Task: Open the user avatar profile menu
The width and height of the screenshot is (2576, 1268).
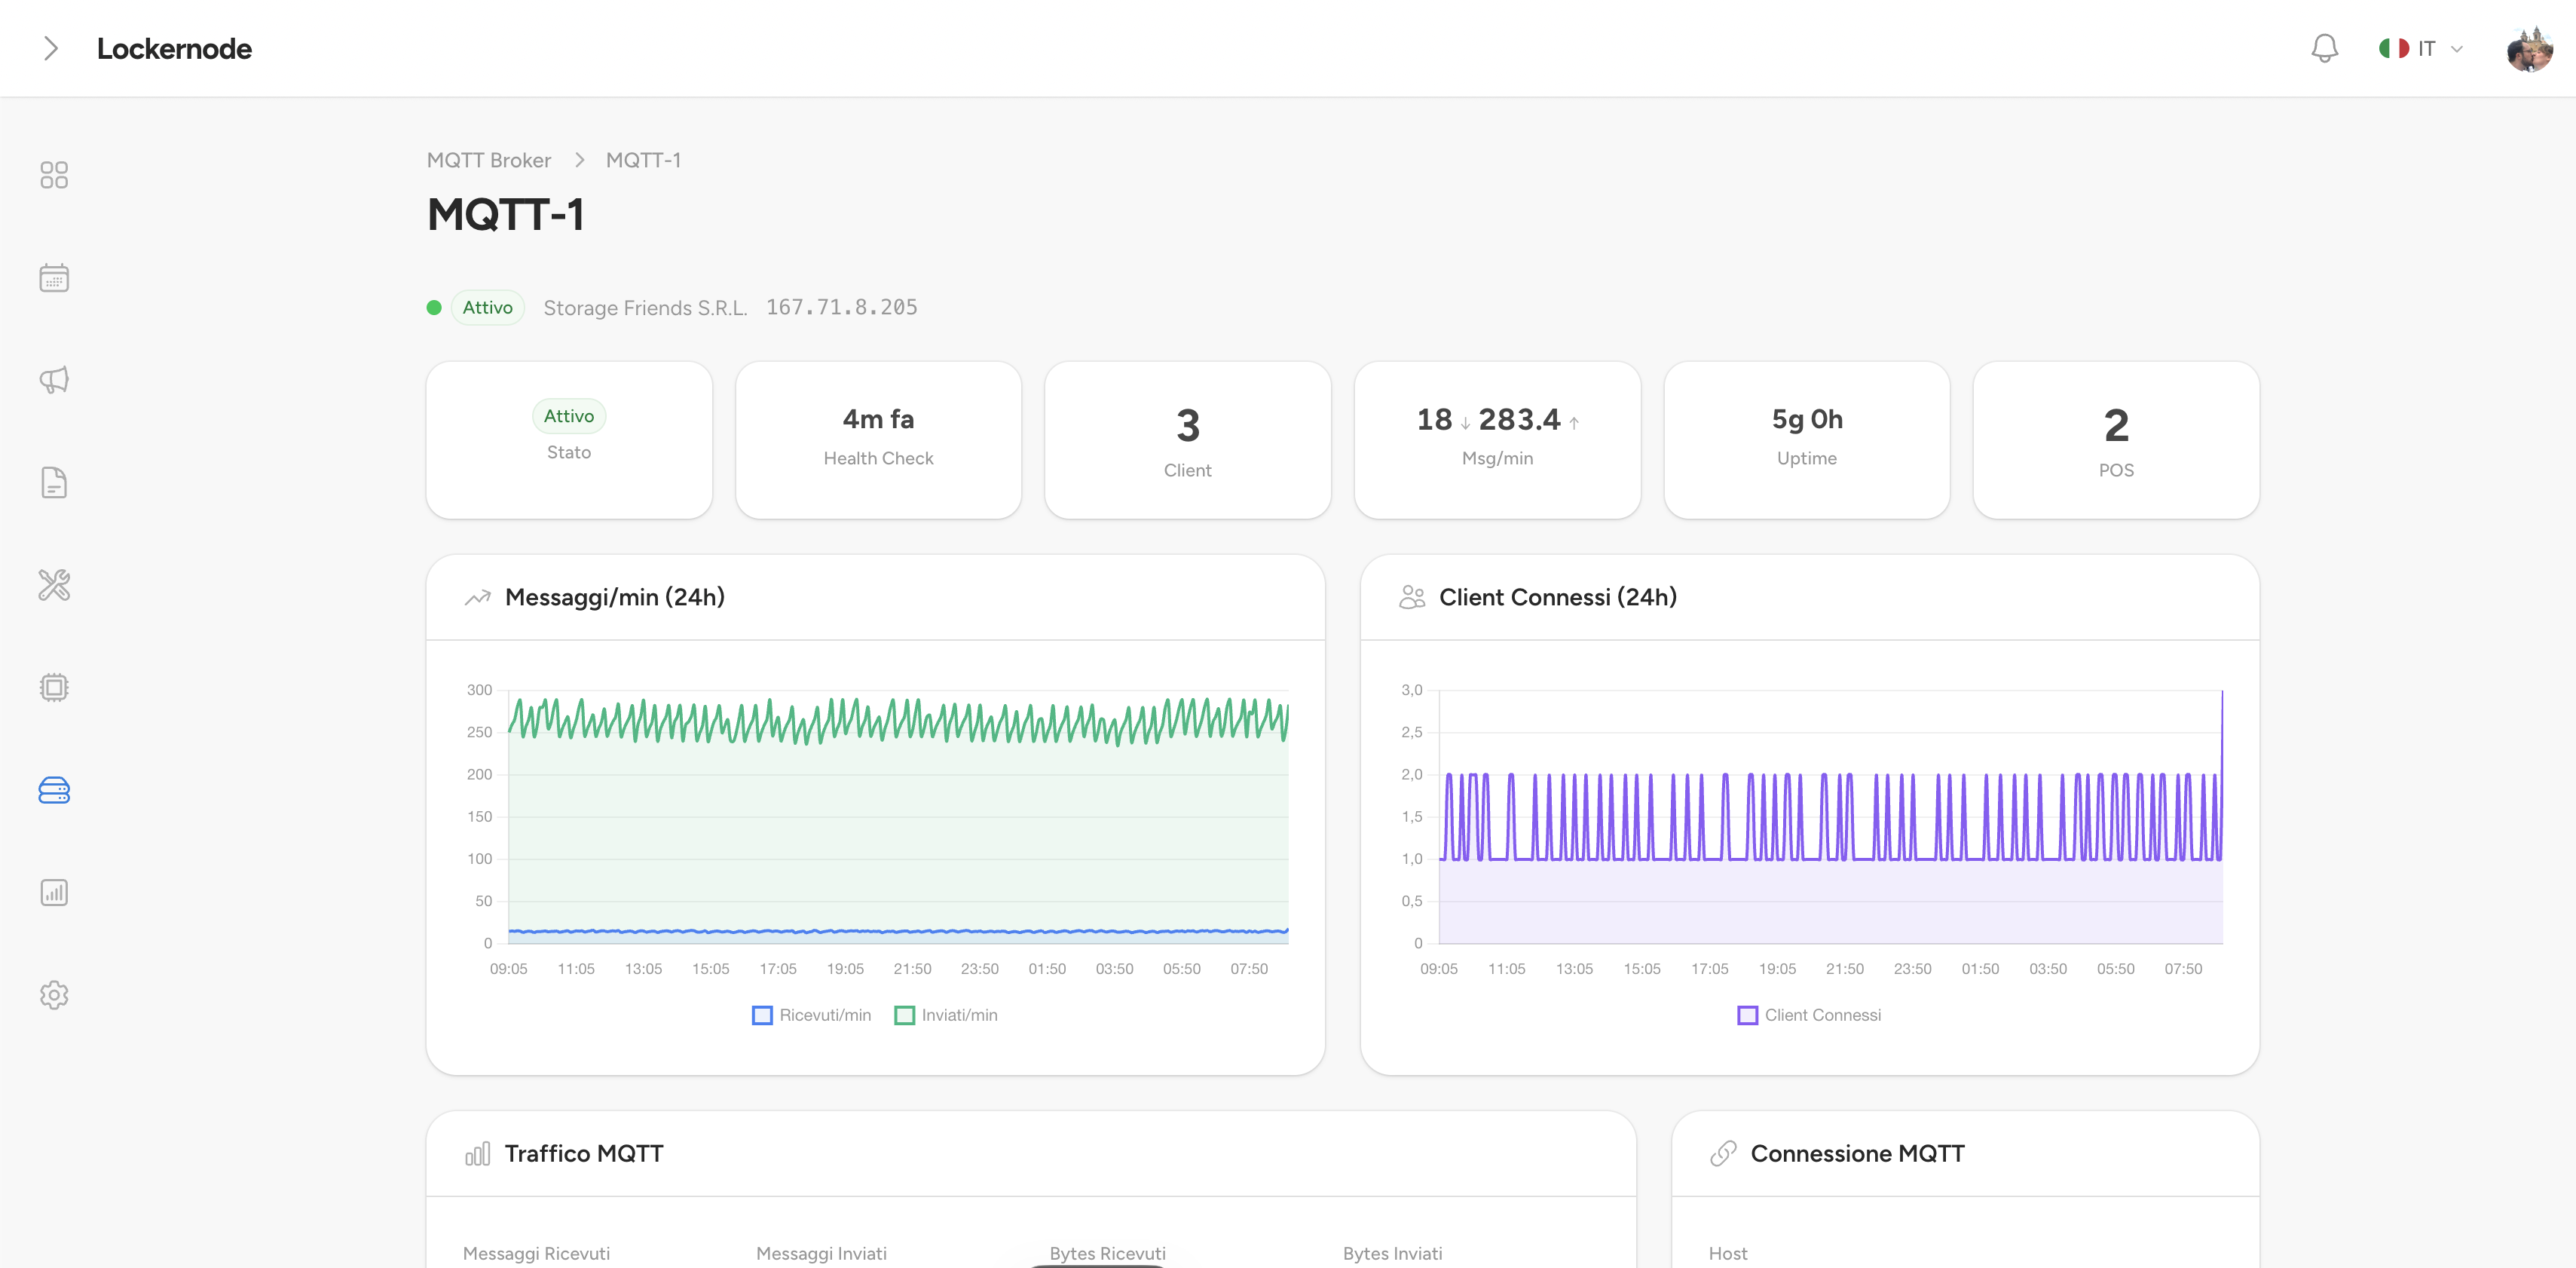Action: pos(2529,48)
